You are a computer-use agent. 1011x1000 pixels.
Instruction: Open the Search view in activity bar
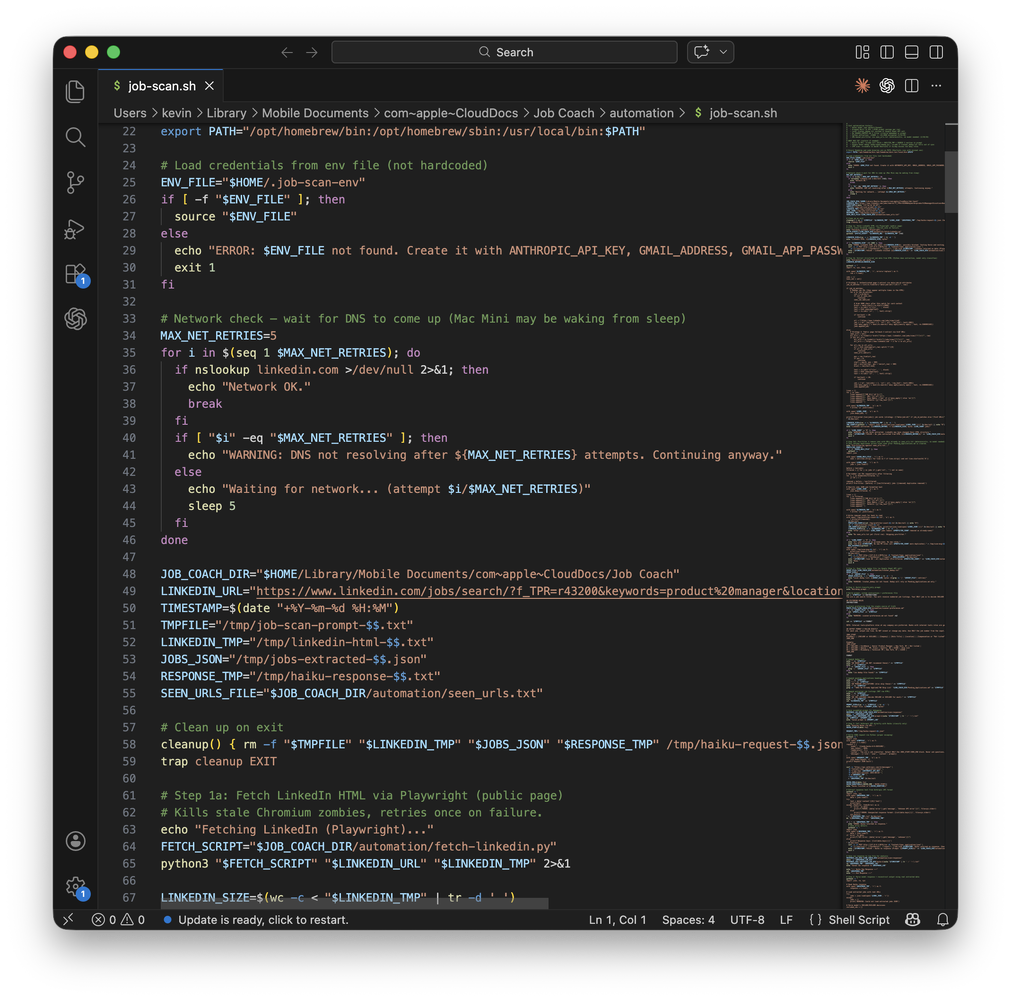(x=75, y=137)
